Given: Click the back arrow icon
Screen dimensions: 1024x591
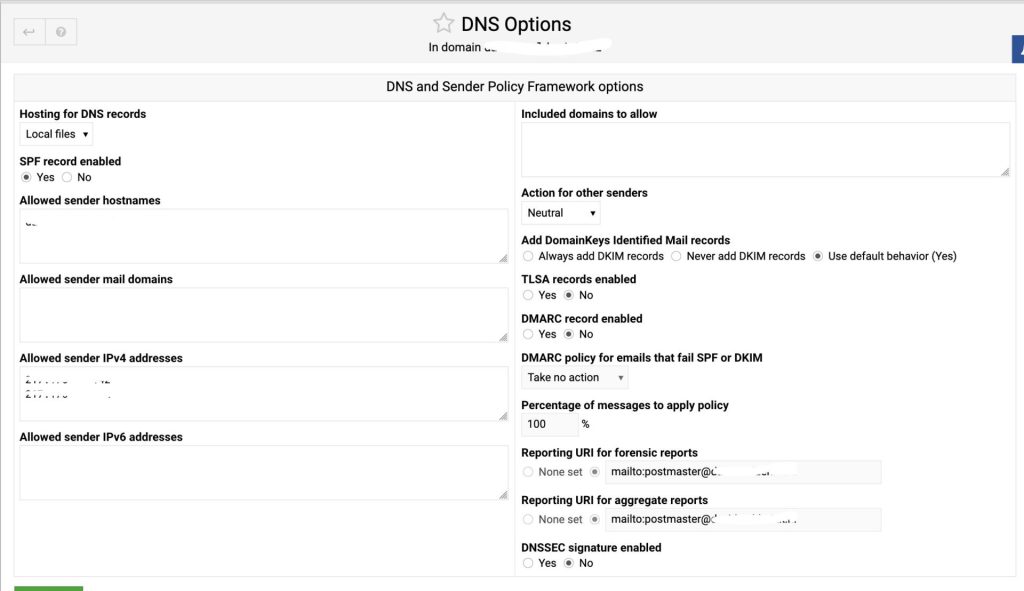Looking at the screenshot, I should 29,32.
